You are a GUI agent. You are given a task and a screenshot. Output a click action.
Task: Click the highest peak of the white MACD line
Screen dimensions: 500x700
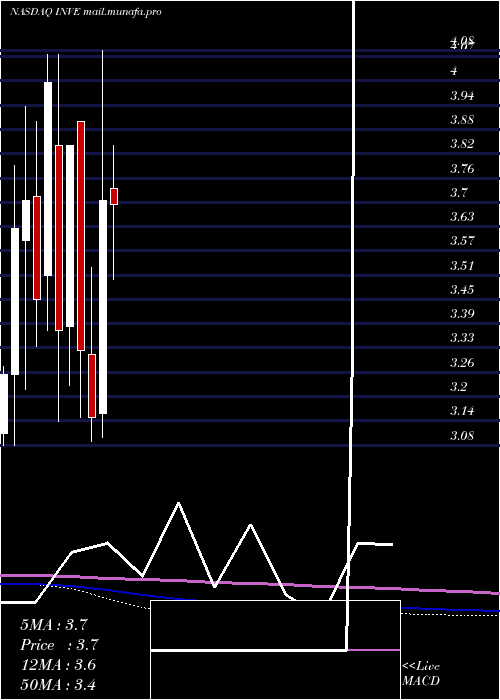coord(179,503)
